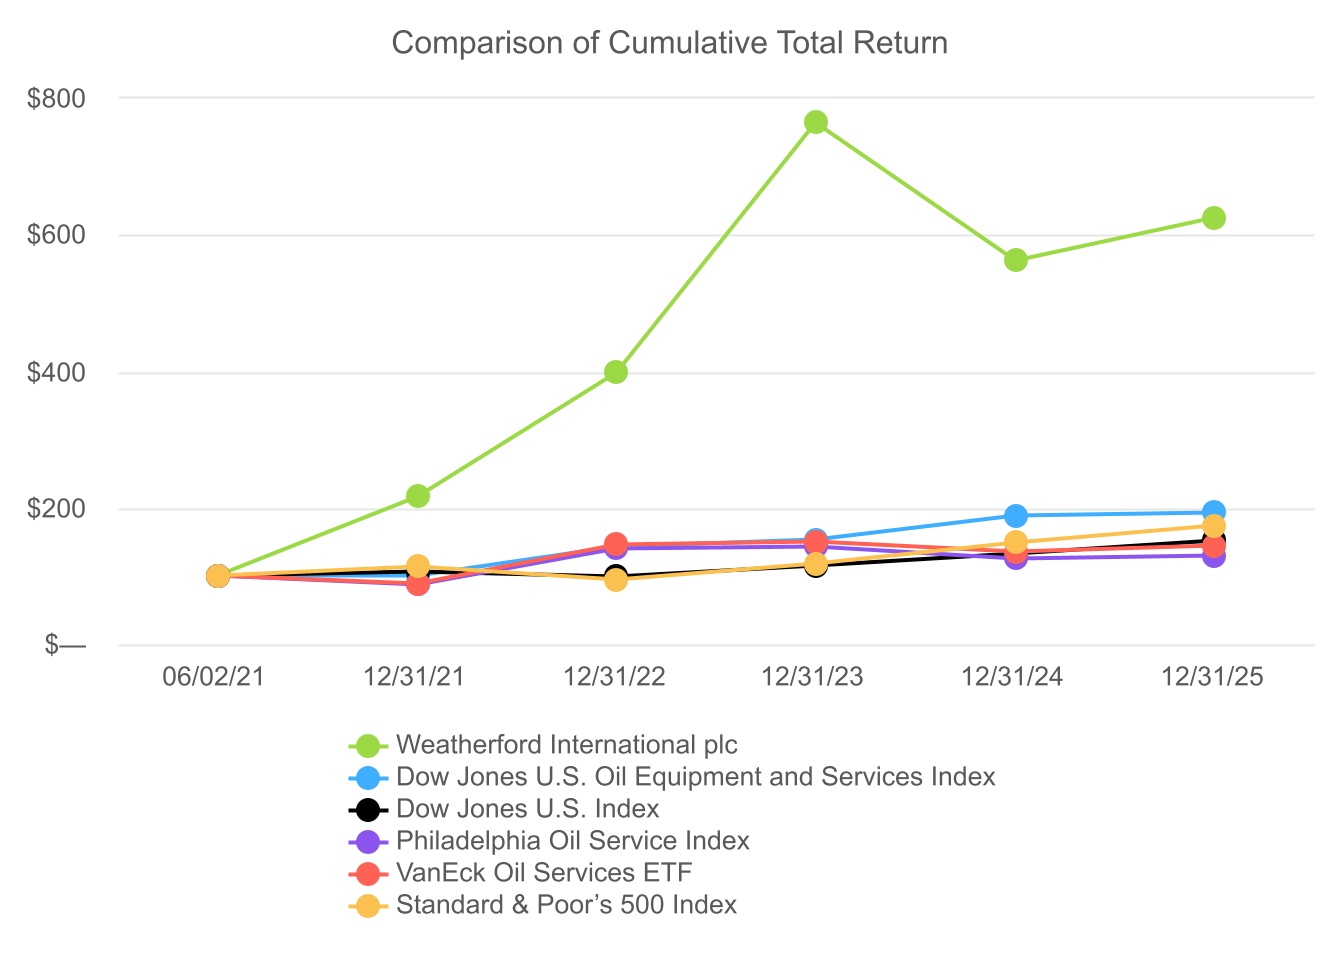
Task: Click the blue Dow Jones Oil Equipment legend marker
Action: pyautogui.click(x=368, y=777)
